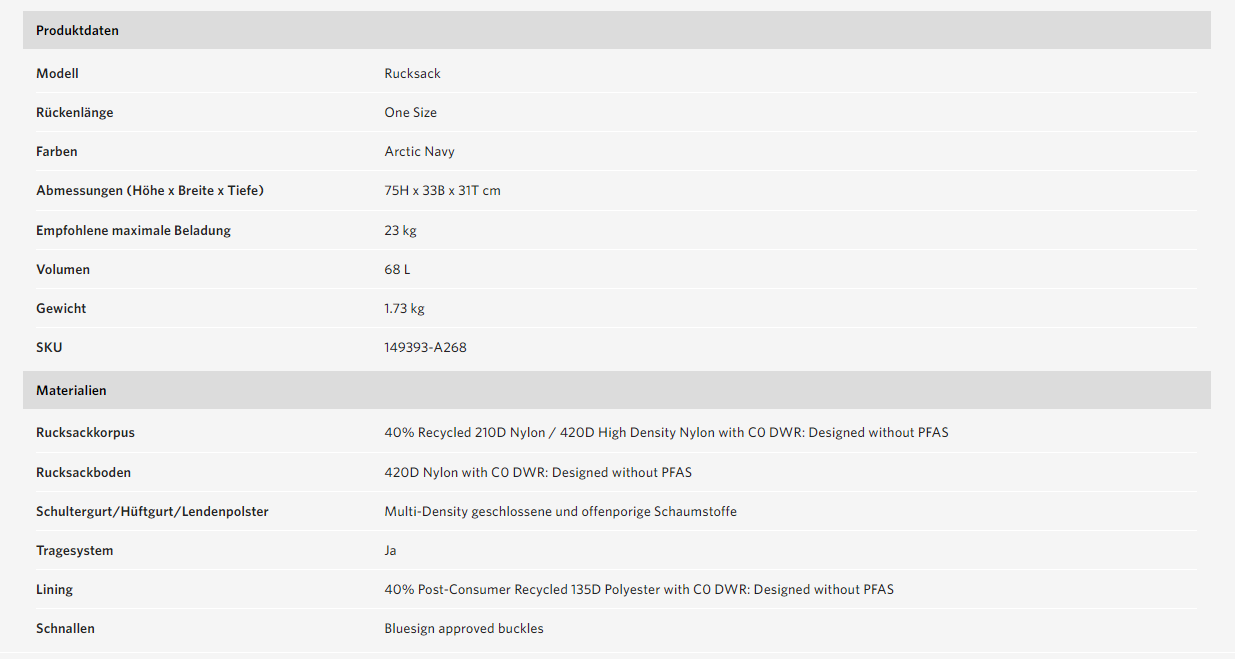1235x659 pixels.
Task: Click the 23 kg load value
Action: [400, 231]
